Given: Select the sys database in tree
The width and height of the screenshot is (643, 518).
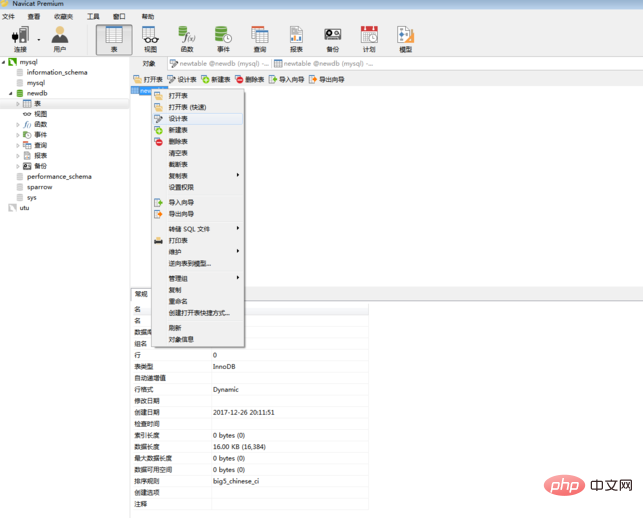Looking at the screenshot, I should click(32, 198).
